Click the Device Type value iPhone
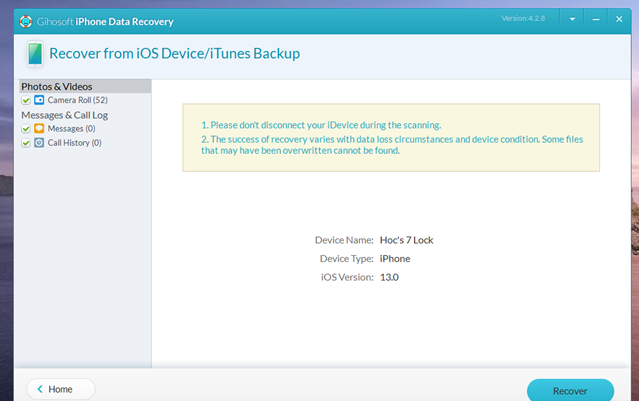The image size is (639, 401). 395,259
